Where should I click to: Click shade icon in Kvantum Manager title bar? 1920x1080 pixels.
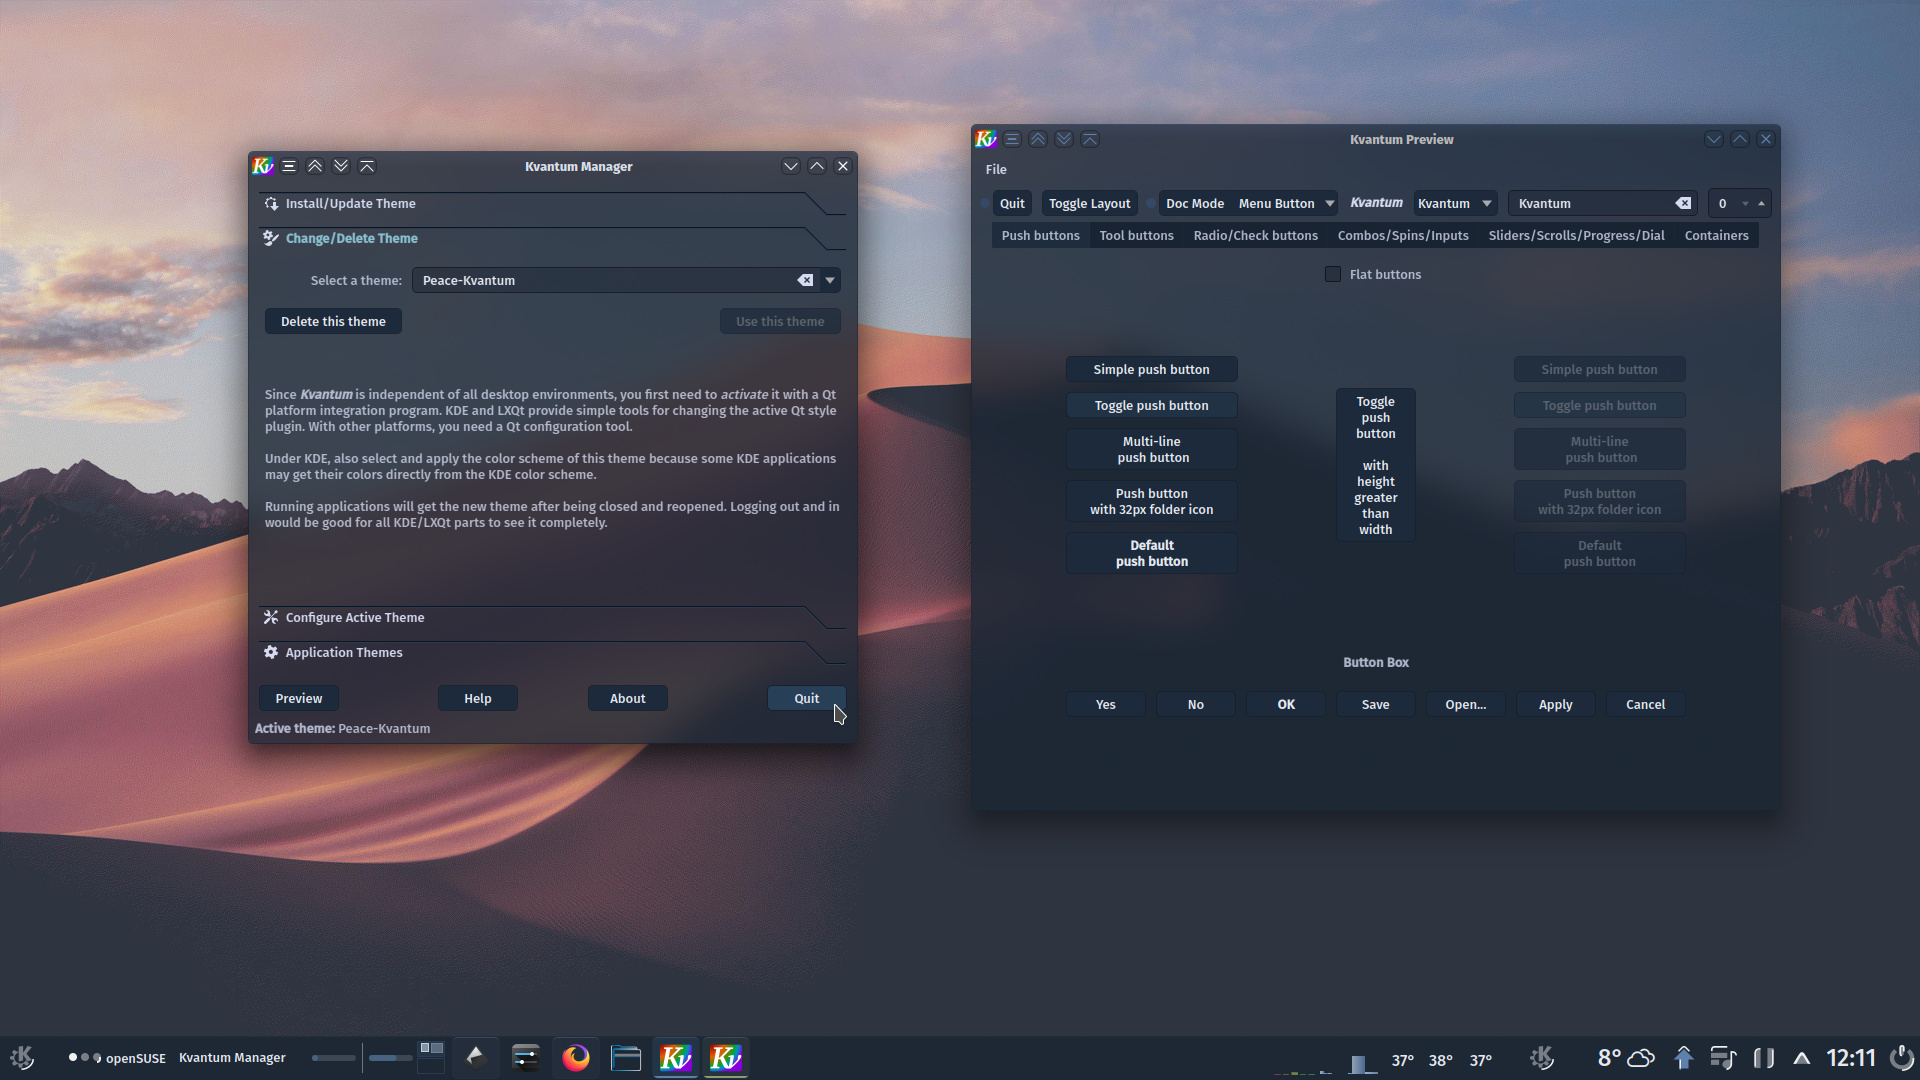point(367,166)
